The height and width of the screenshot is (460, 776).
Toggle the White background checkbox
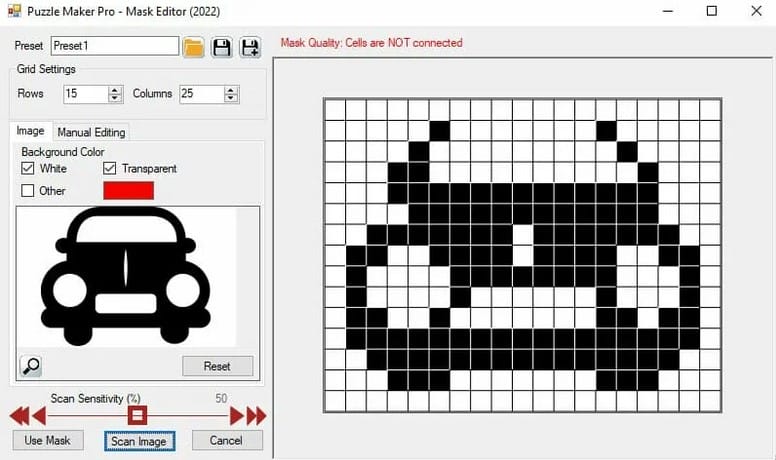(x=28, y=169)
